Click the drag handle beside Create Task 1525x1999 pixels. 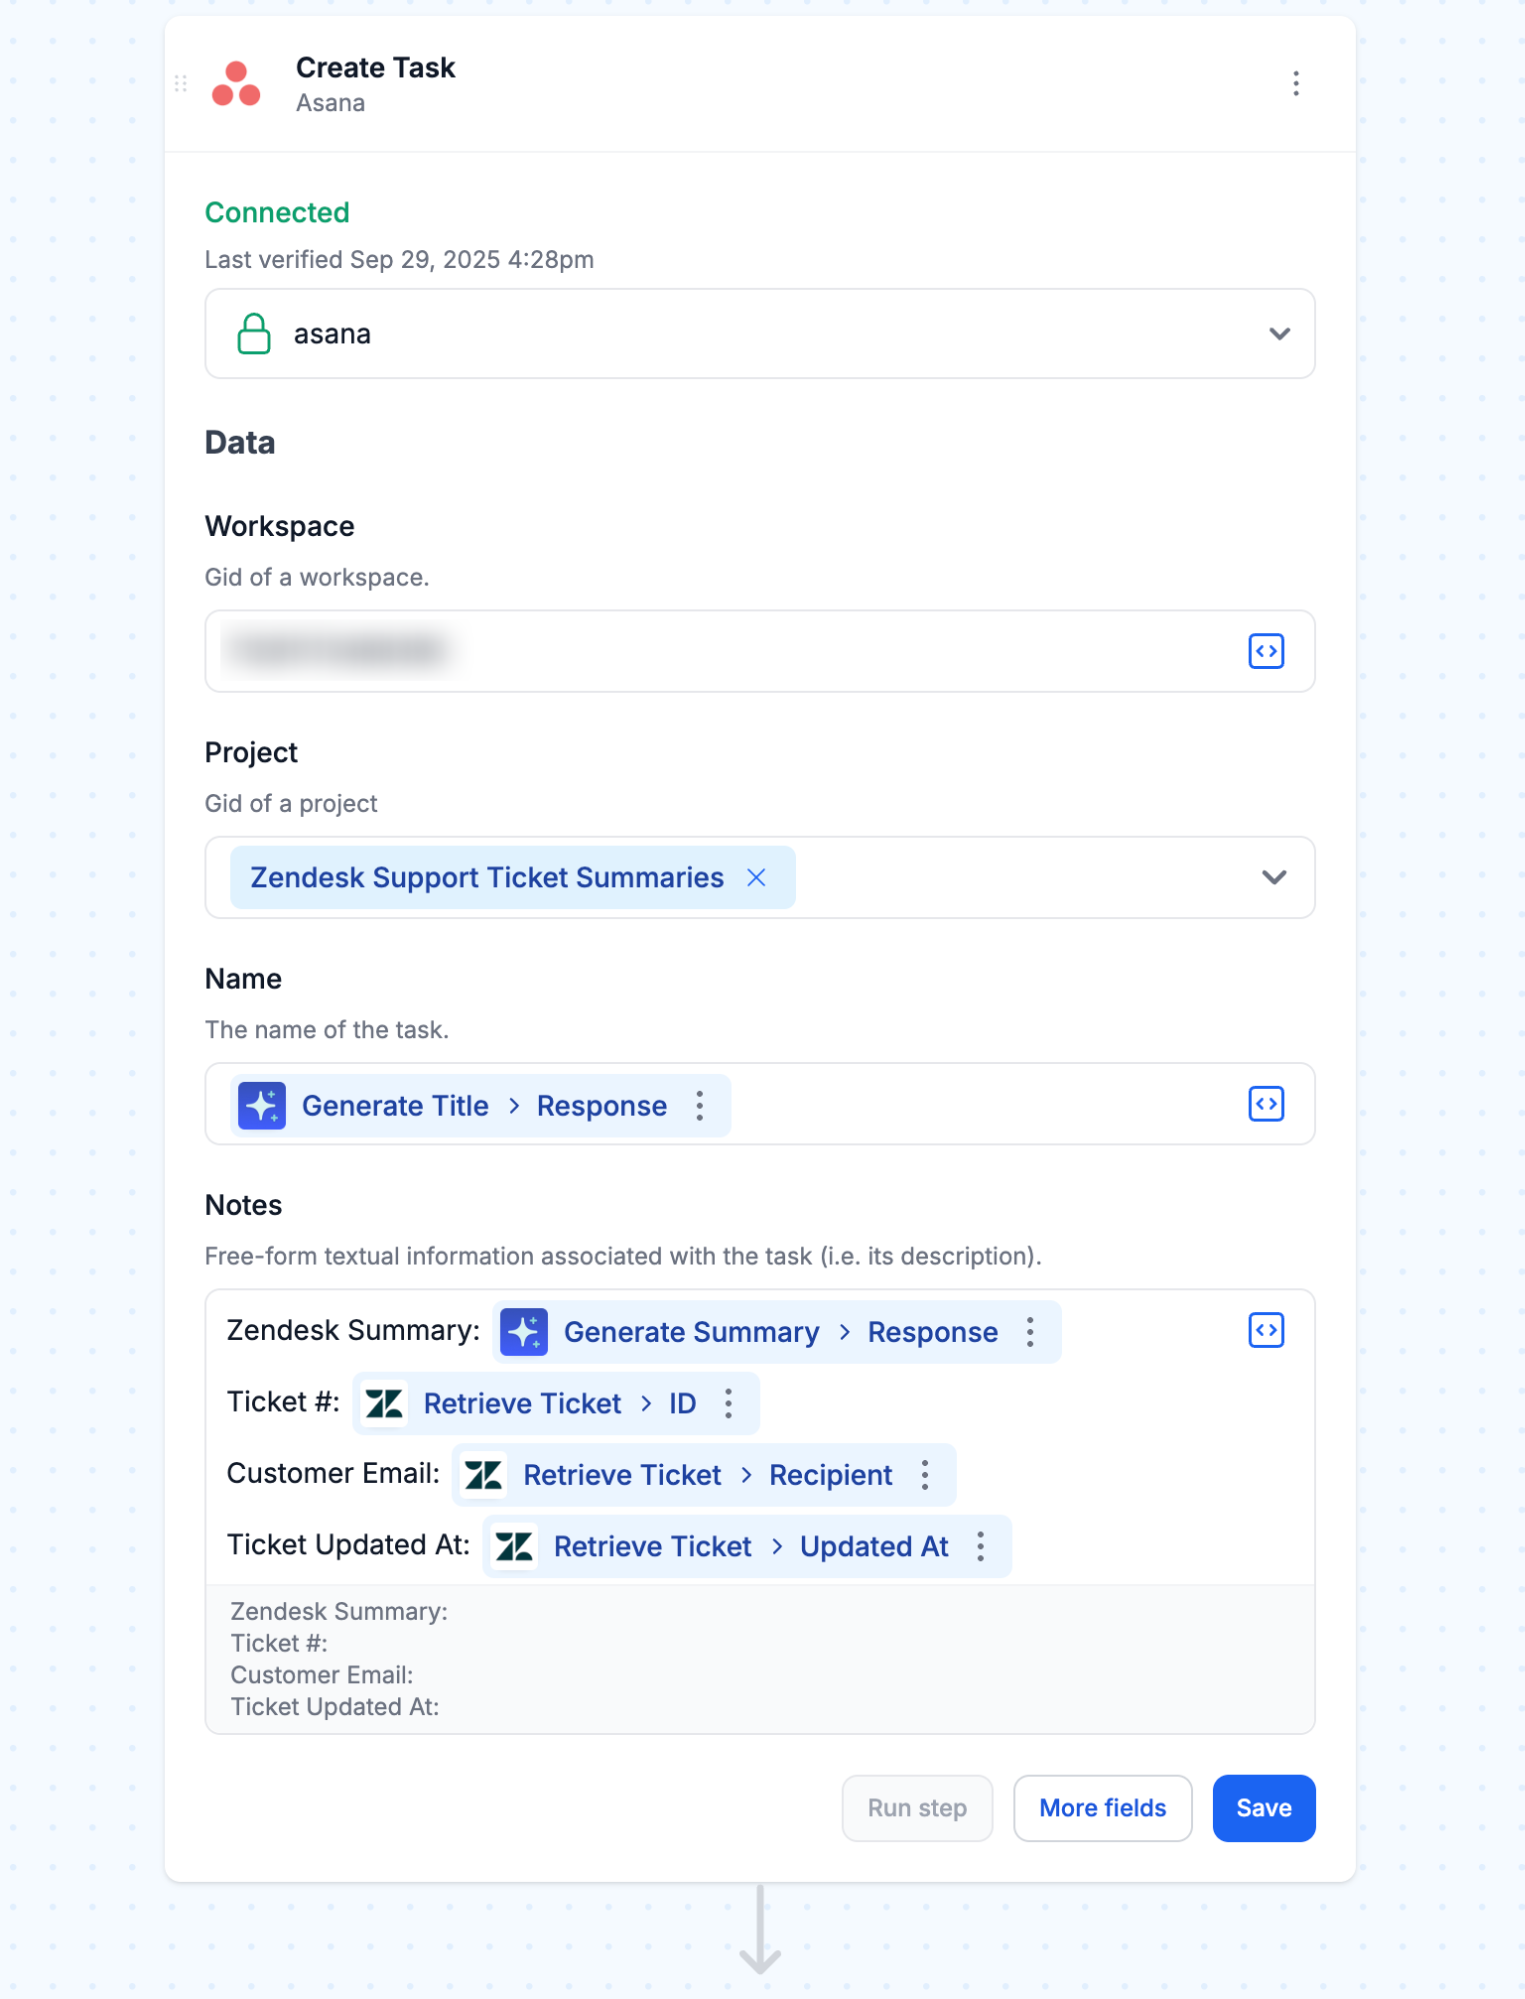pyautogui.click(x=181, y=84)
